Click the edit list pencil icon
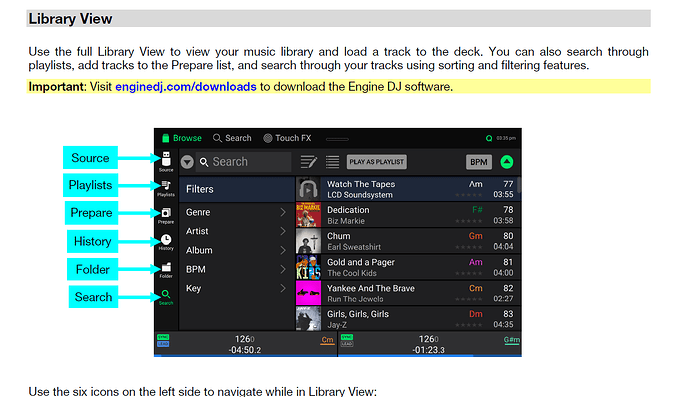689x397 pixels. click(308, 162)
